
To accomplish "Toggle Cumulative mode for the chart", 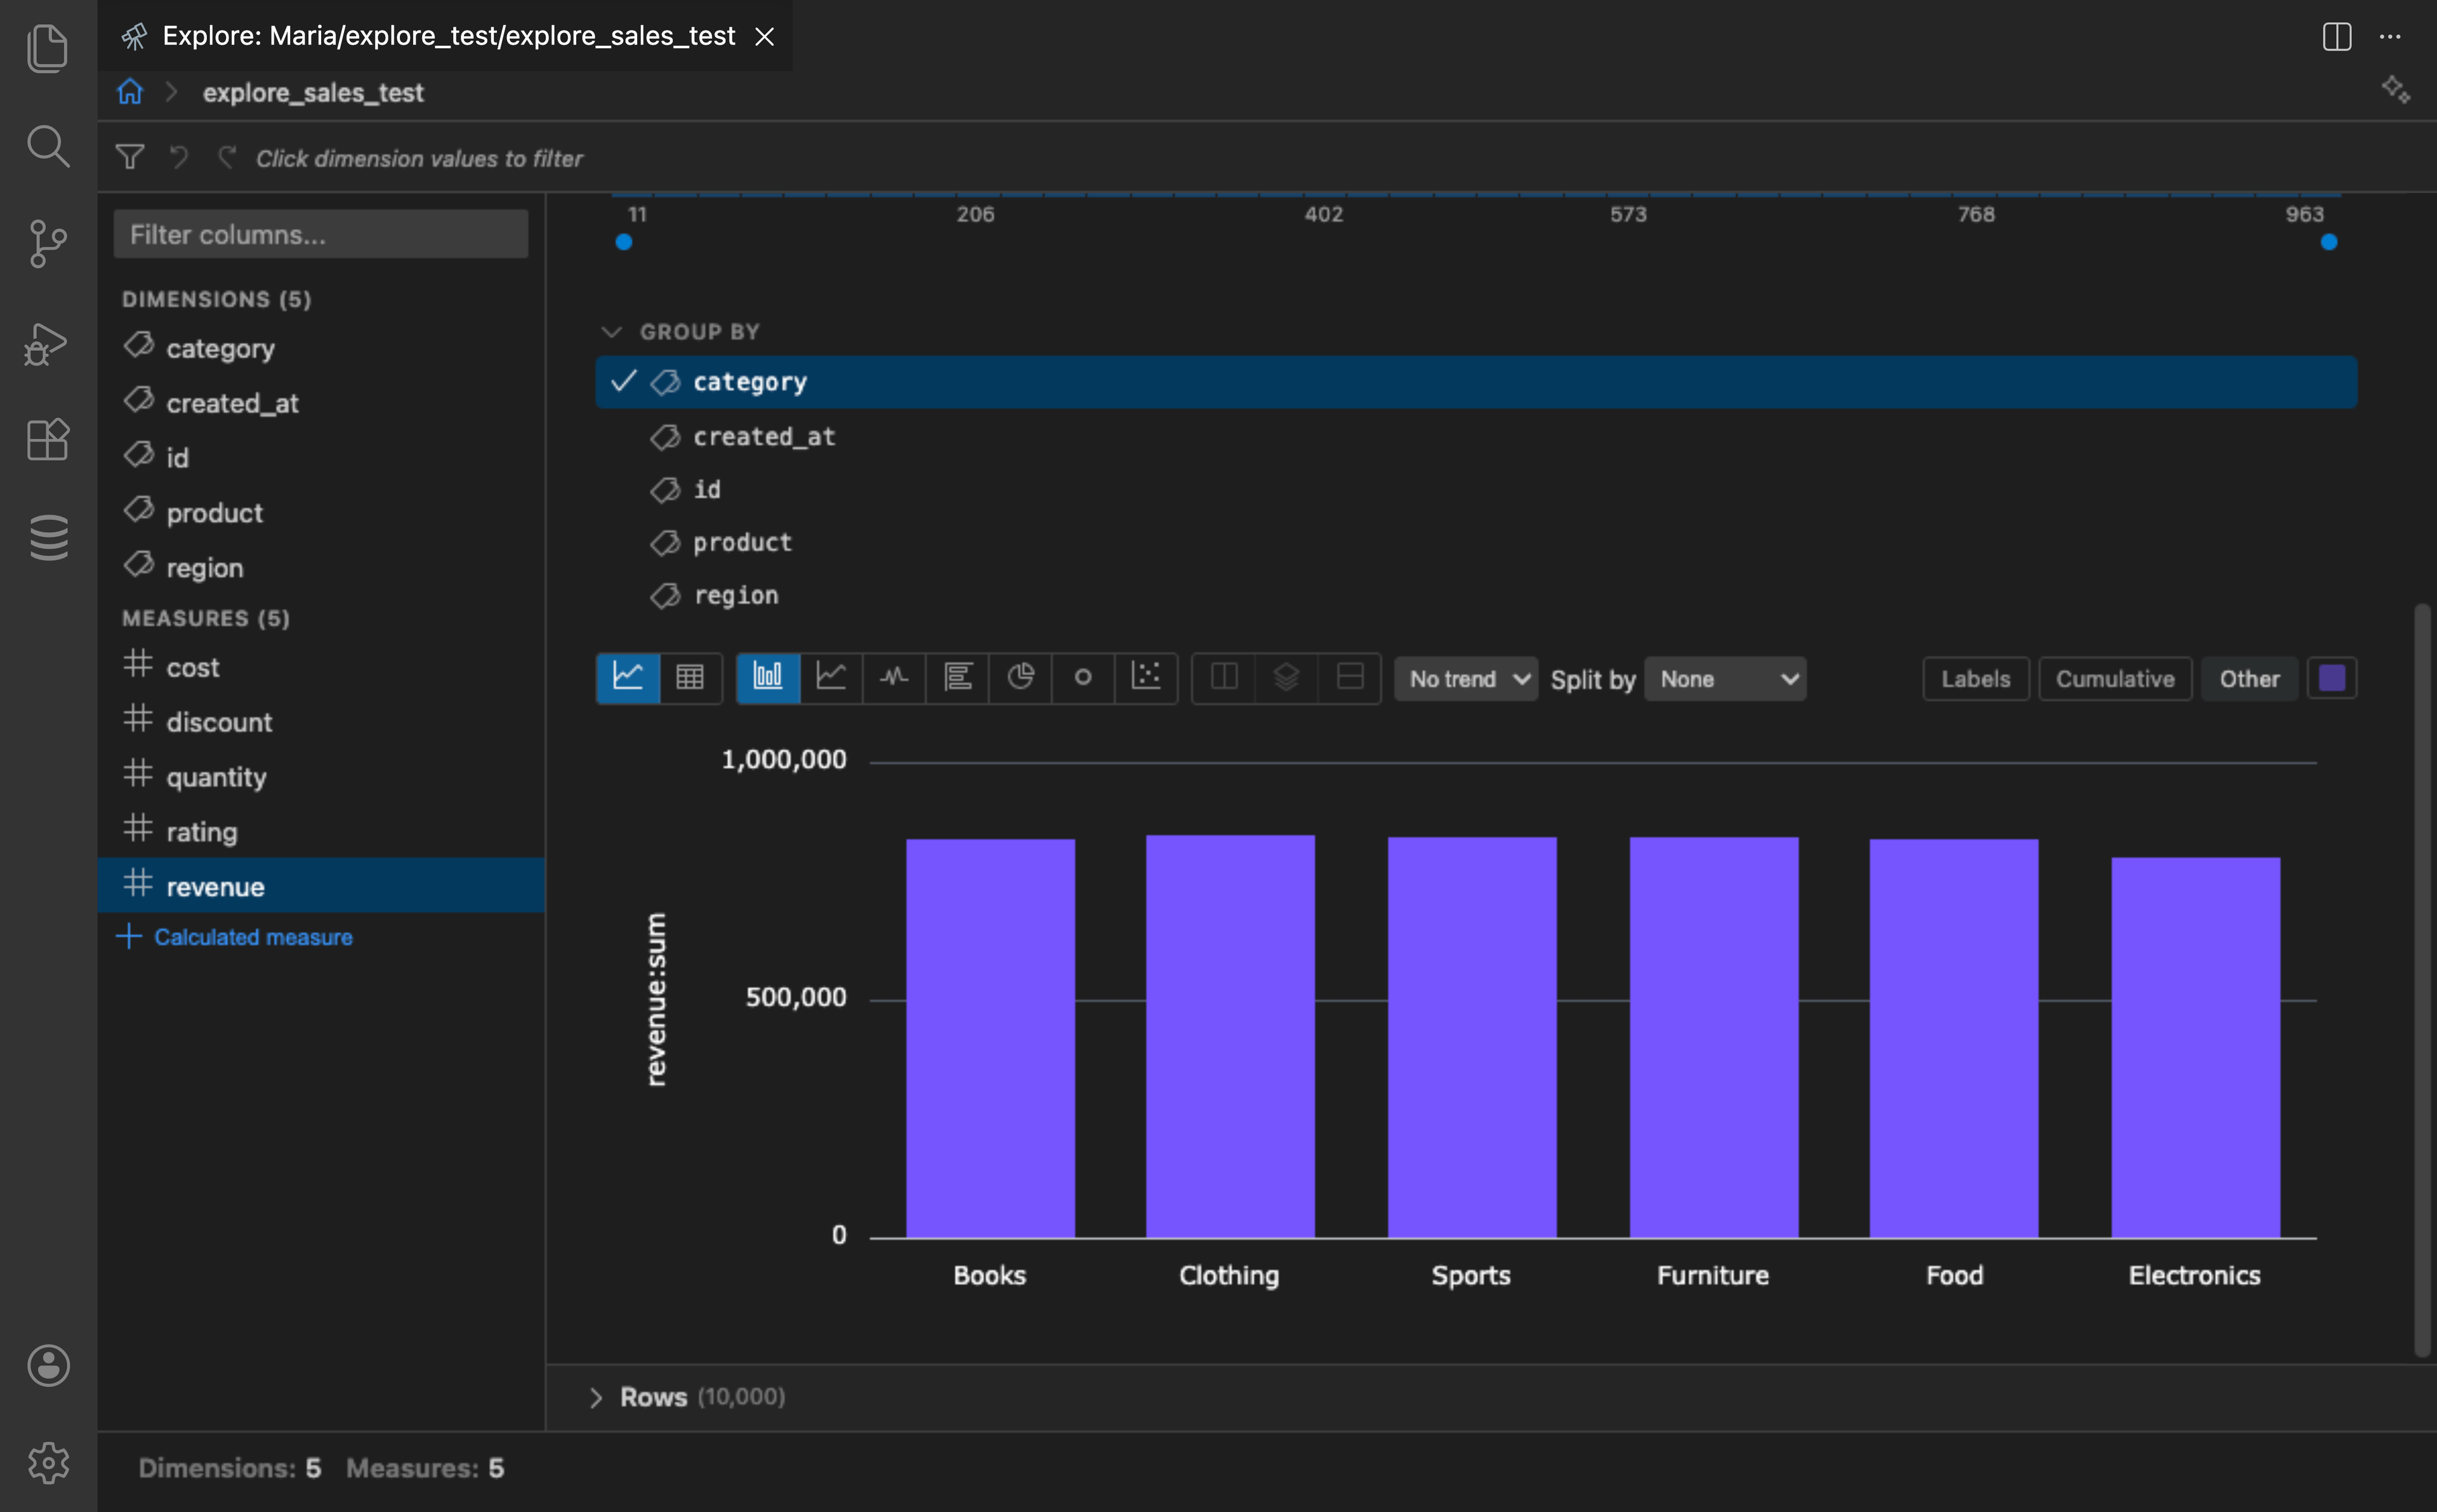I will tap(2114, 678).
